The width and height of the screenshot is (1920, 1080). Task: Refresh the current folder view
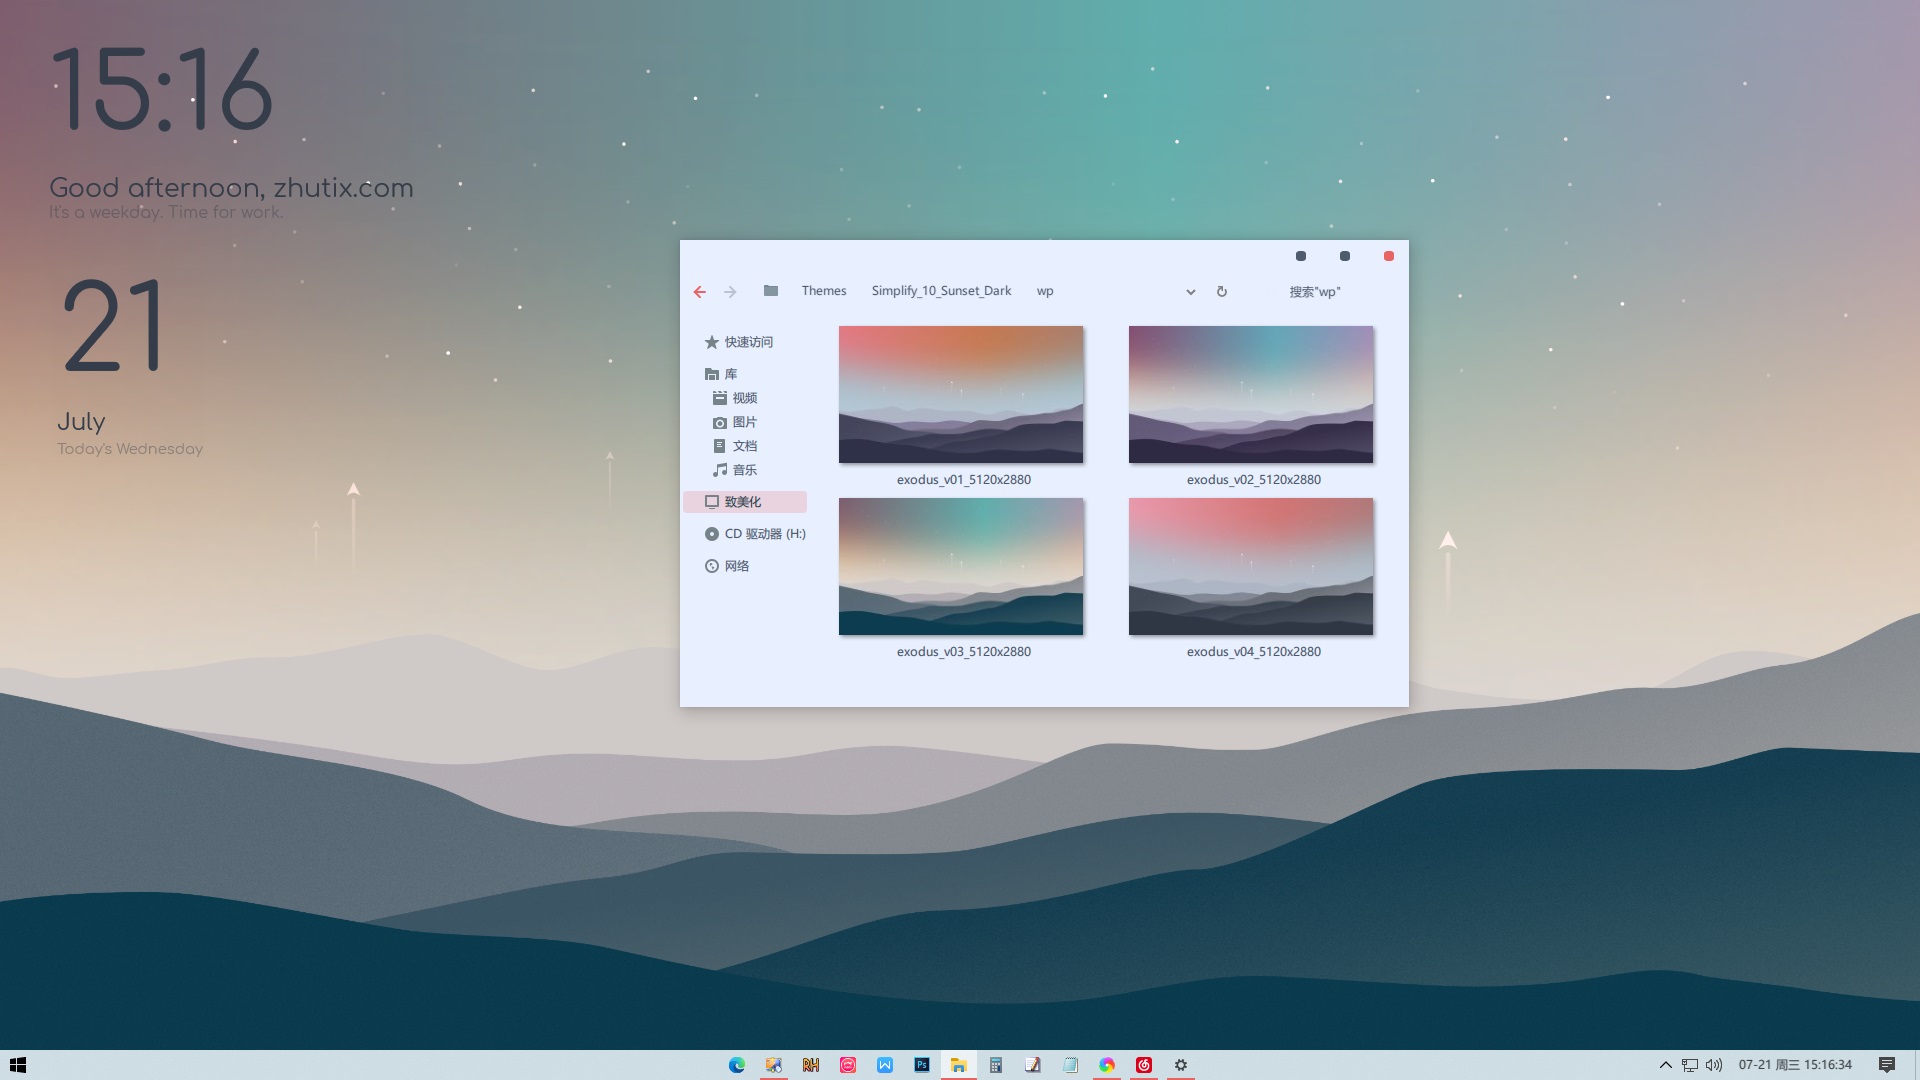click(1221, 292)
